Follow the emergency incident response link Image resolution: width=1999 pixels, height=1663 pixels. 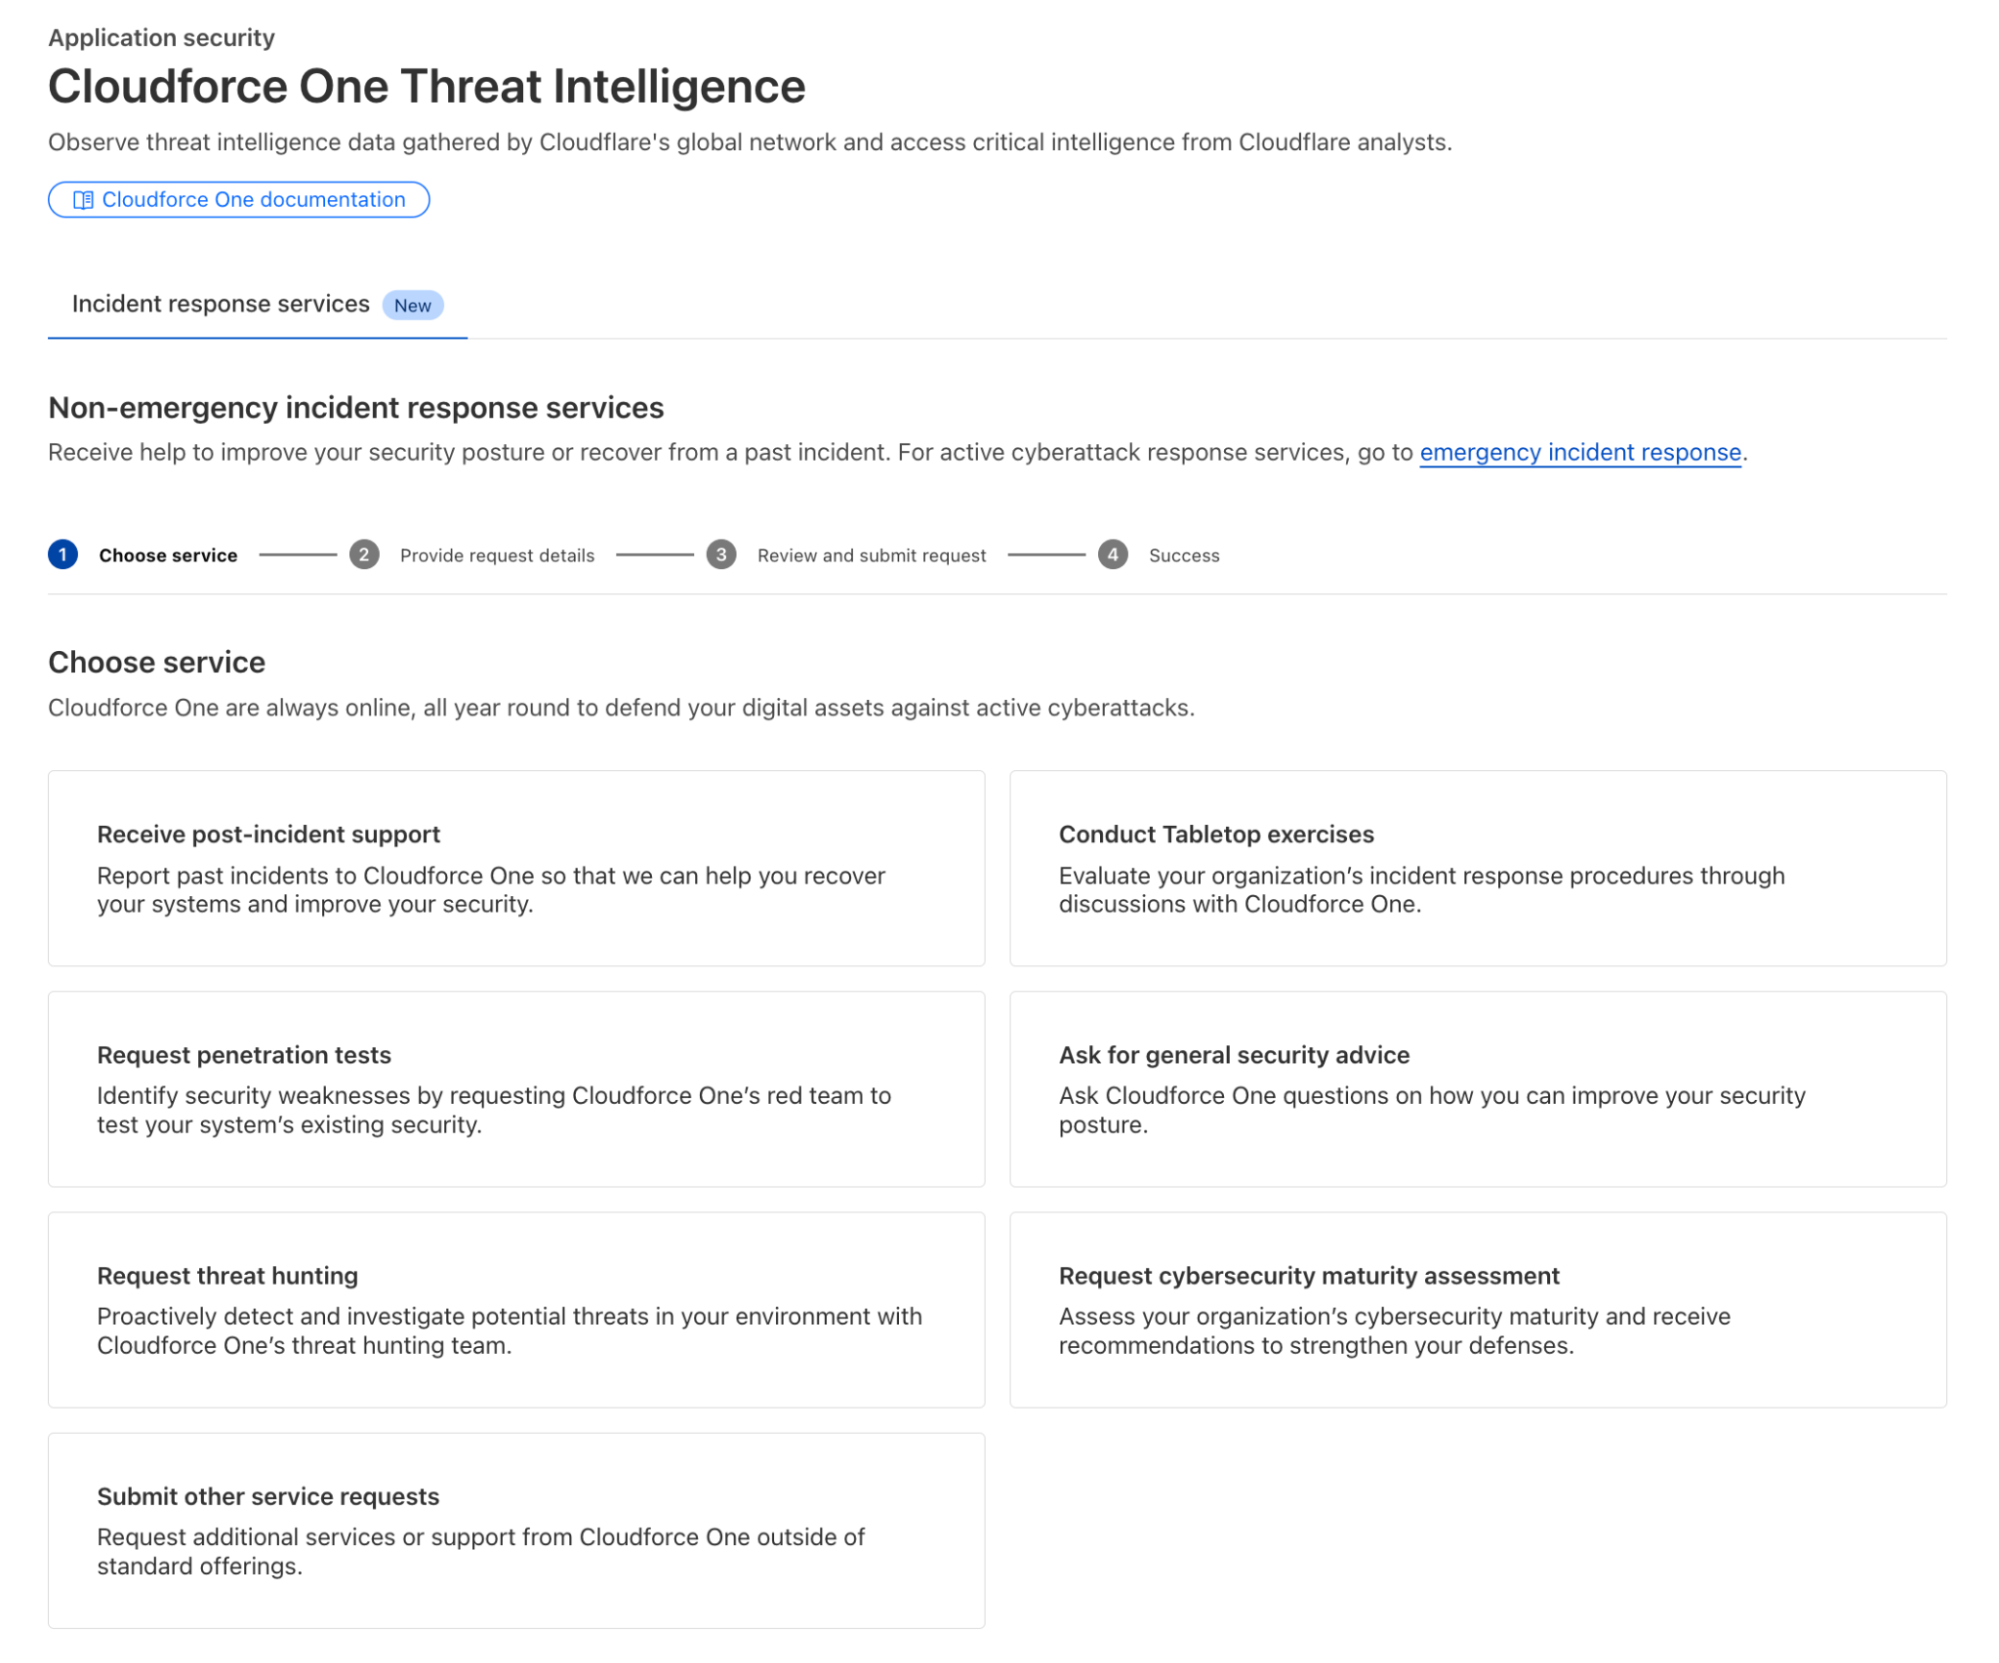point(1580,452)
